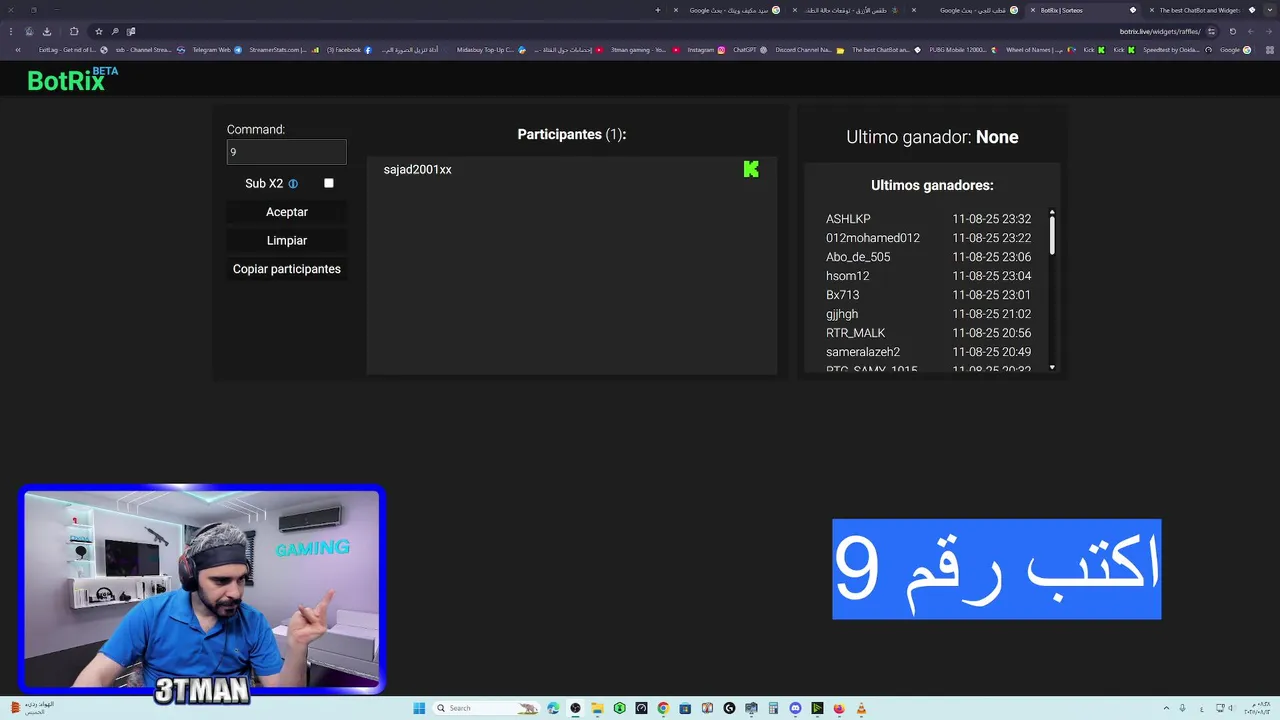Open the StreamerStats.com bookmark
This screenshot has width=1280, height=720.
pos(284,50)
